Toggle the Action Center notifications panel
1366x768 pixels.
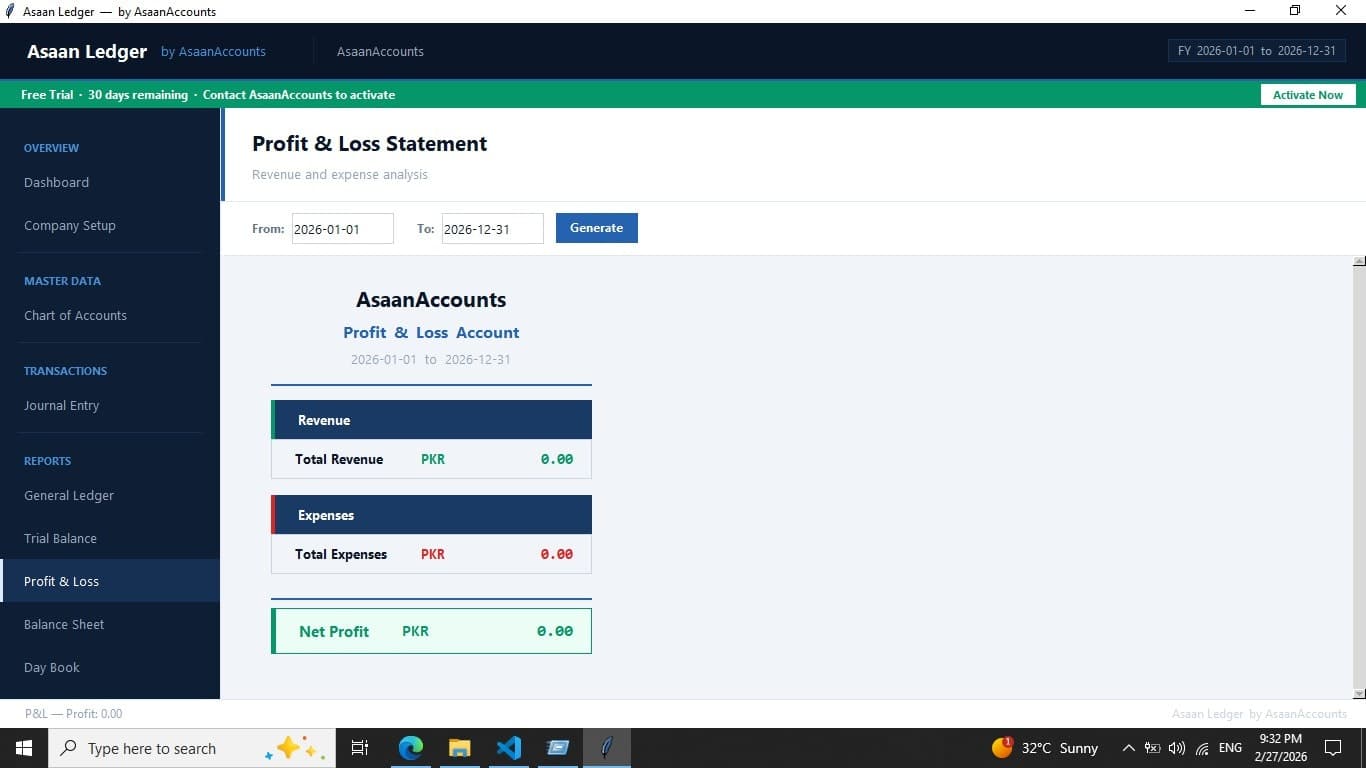point(1332,747)
